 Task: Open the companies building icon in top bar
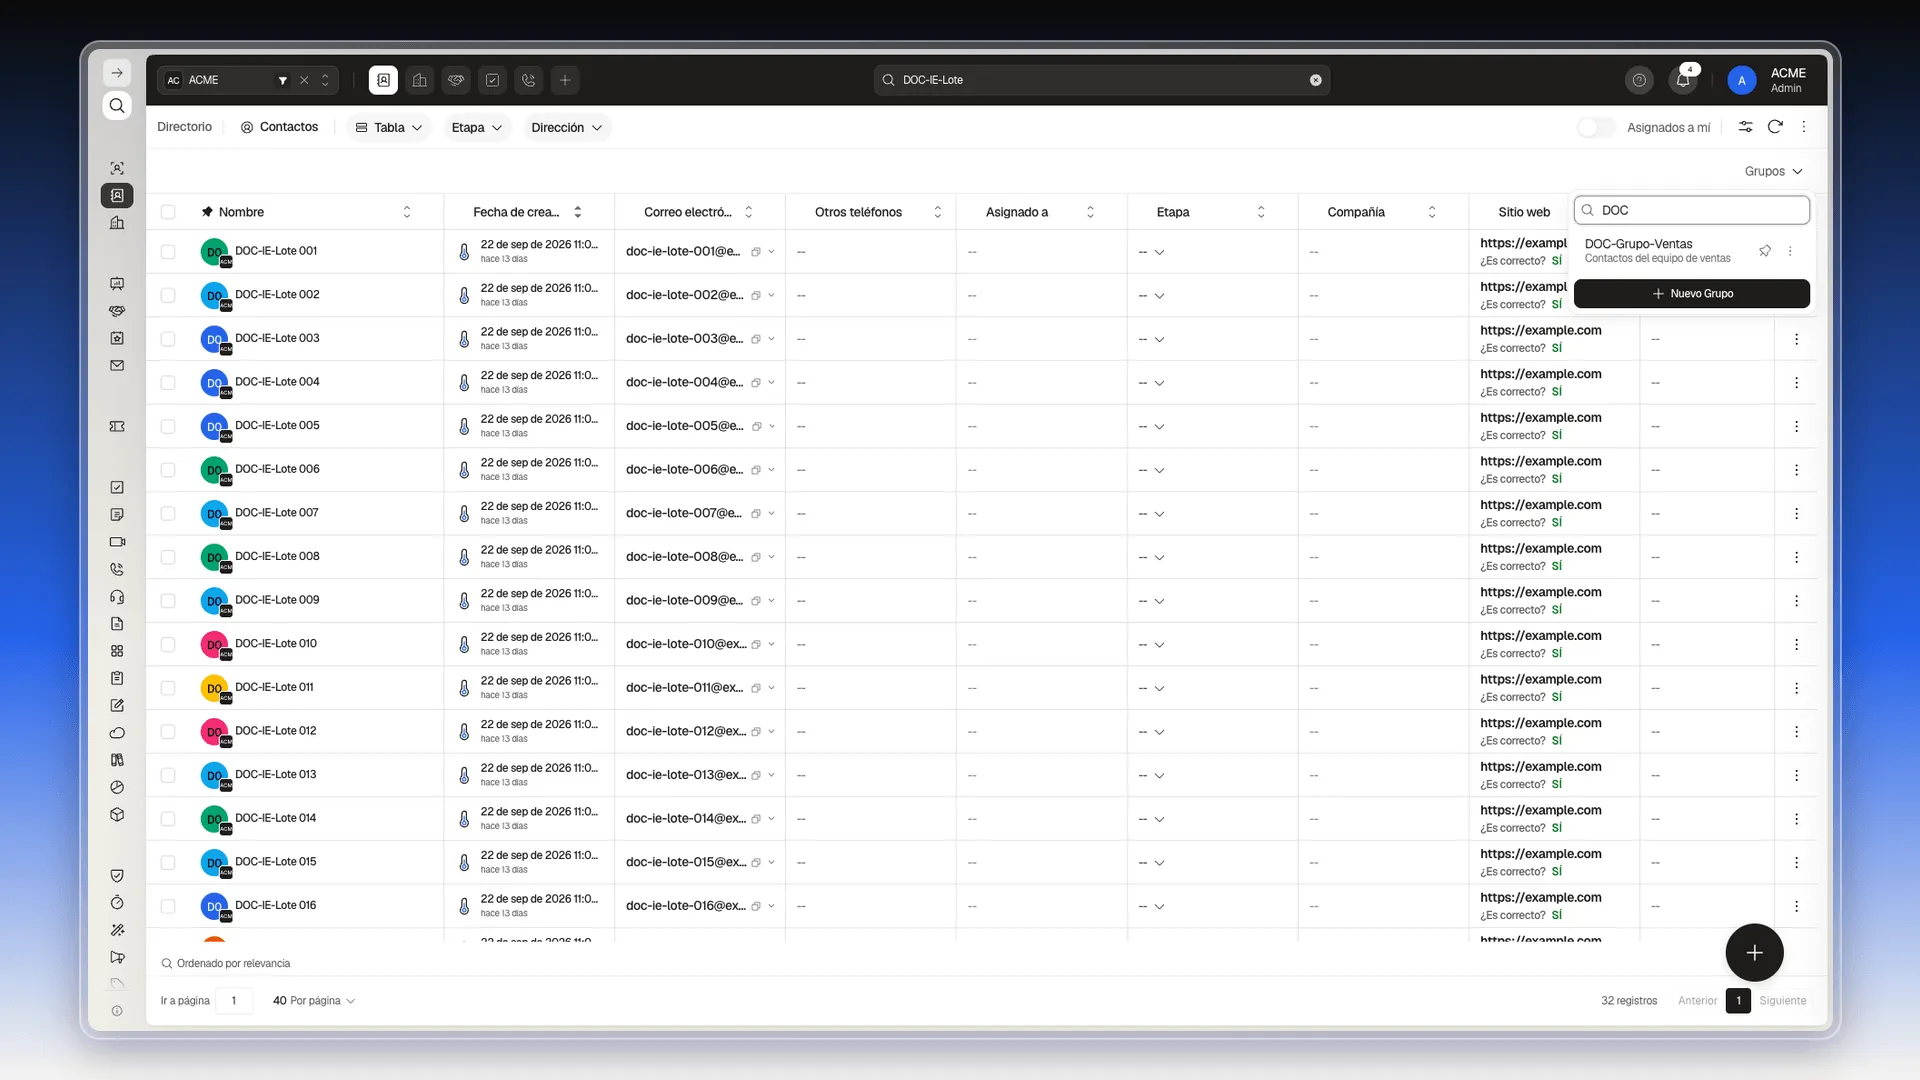coord(420,80)
